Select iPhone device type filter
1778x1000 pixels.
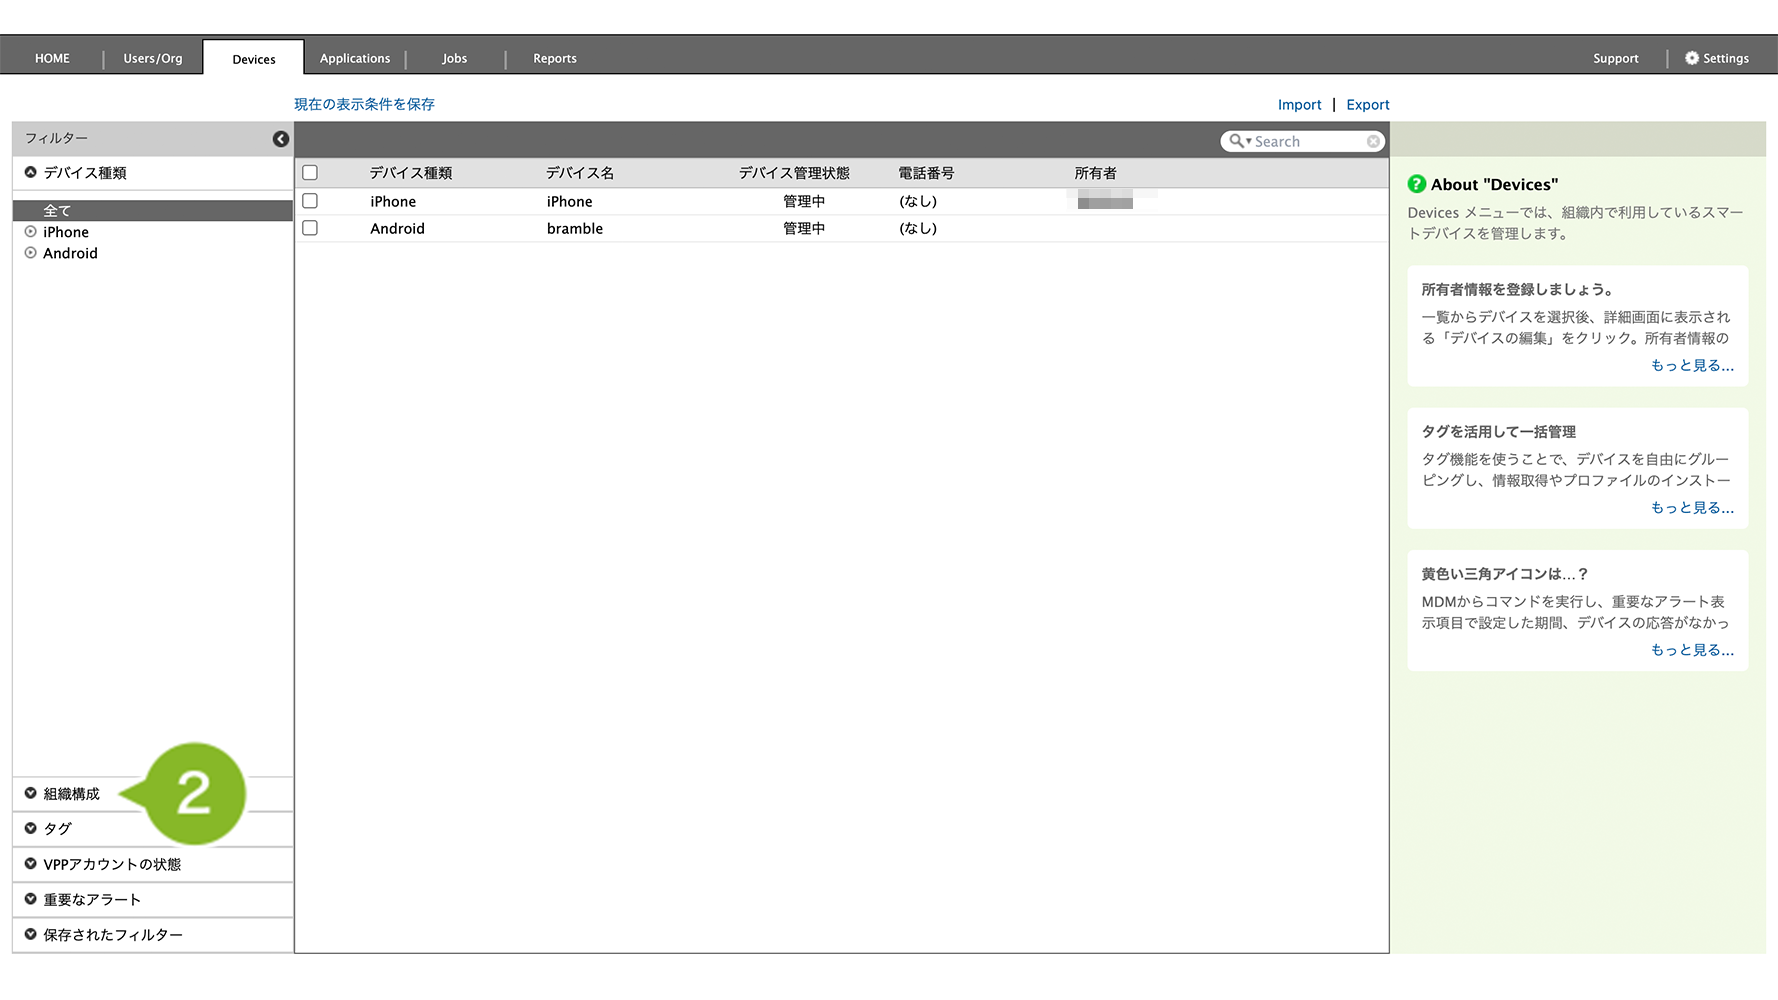pyautogui.click(x=65, y=232)
